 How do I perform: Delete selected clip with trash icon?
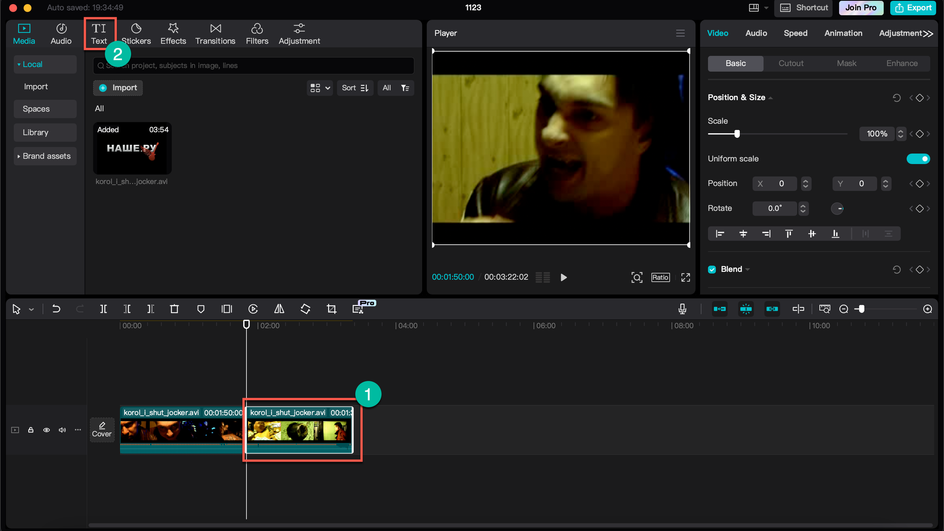click(174, 309)
